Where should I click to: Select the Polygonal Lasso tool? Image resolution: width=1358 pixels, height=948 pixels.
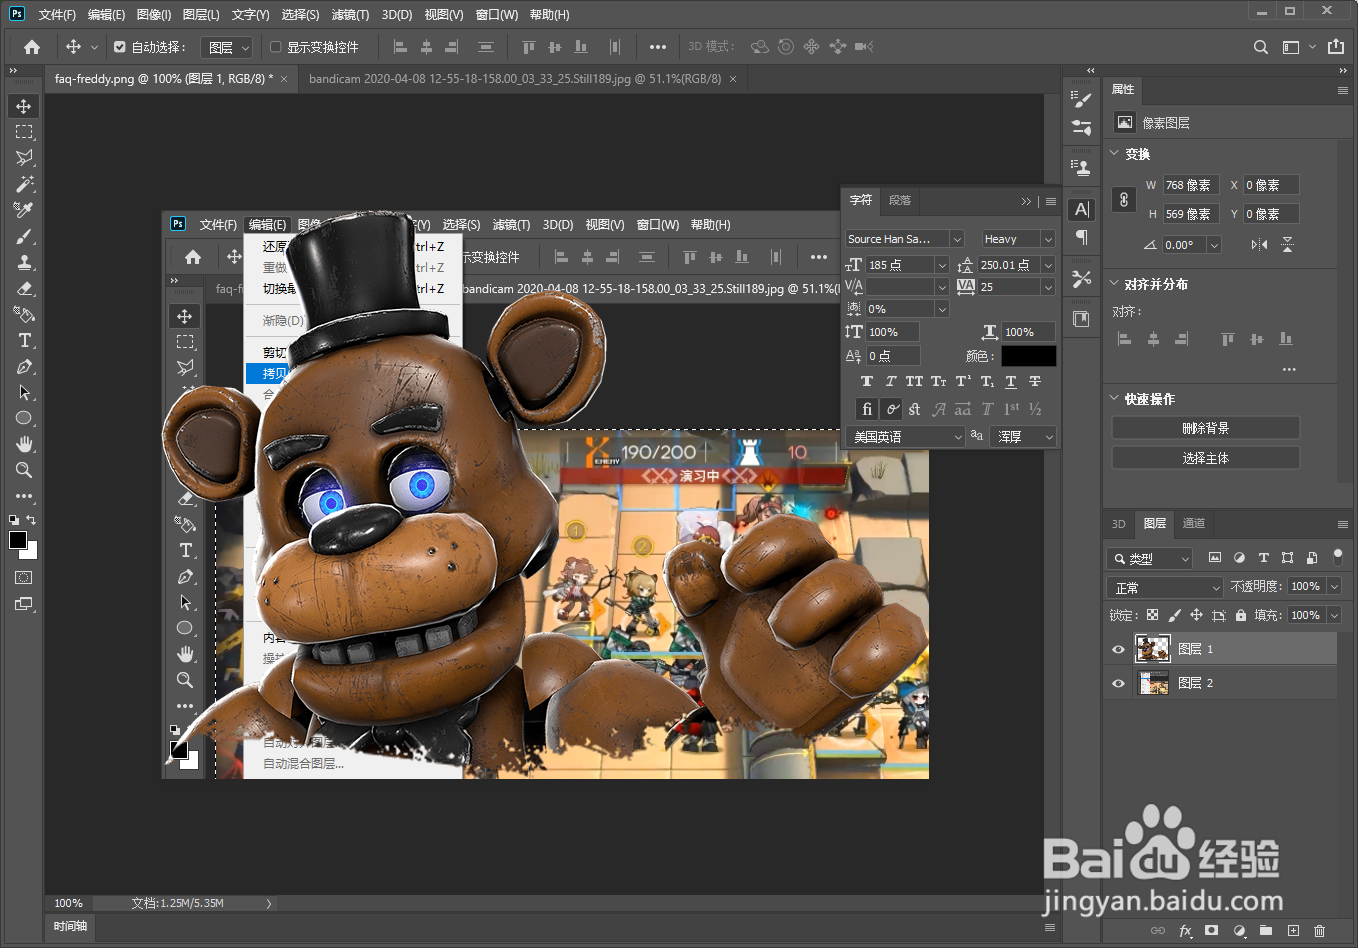pos(24,158)
